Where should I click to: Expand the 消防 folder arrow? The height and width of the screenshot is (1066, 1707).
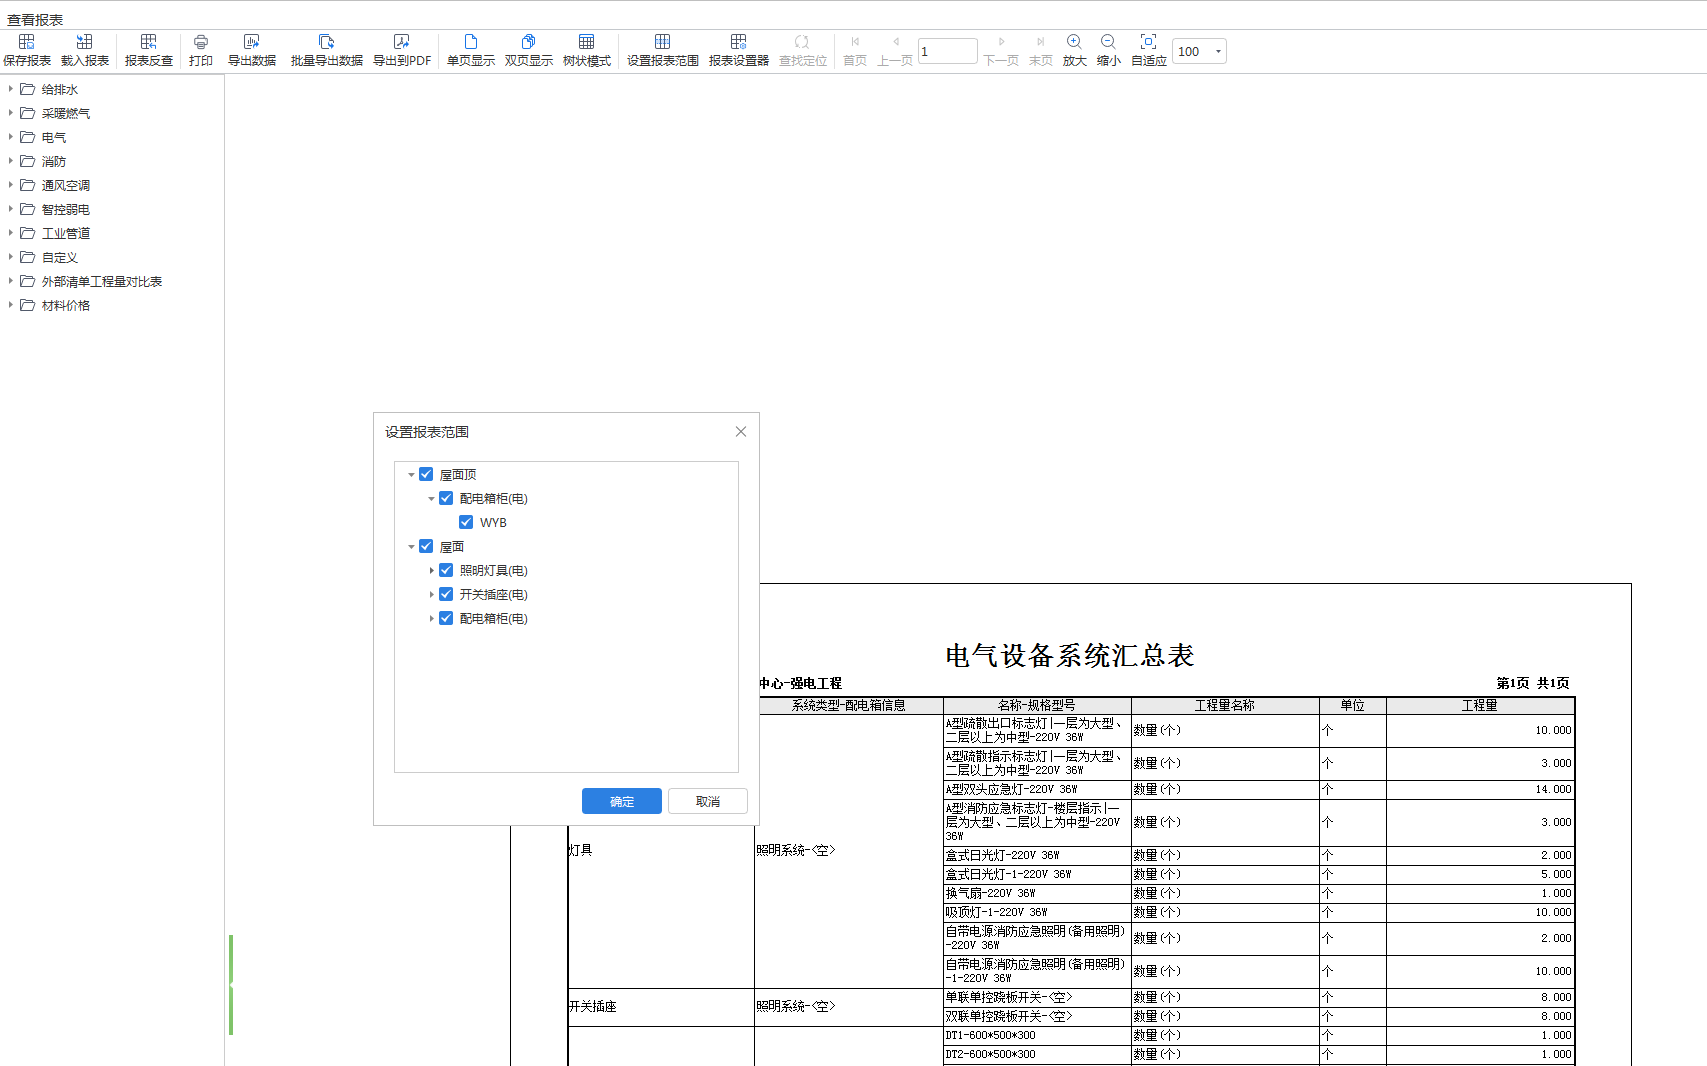(x=11, y=161)
